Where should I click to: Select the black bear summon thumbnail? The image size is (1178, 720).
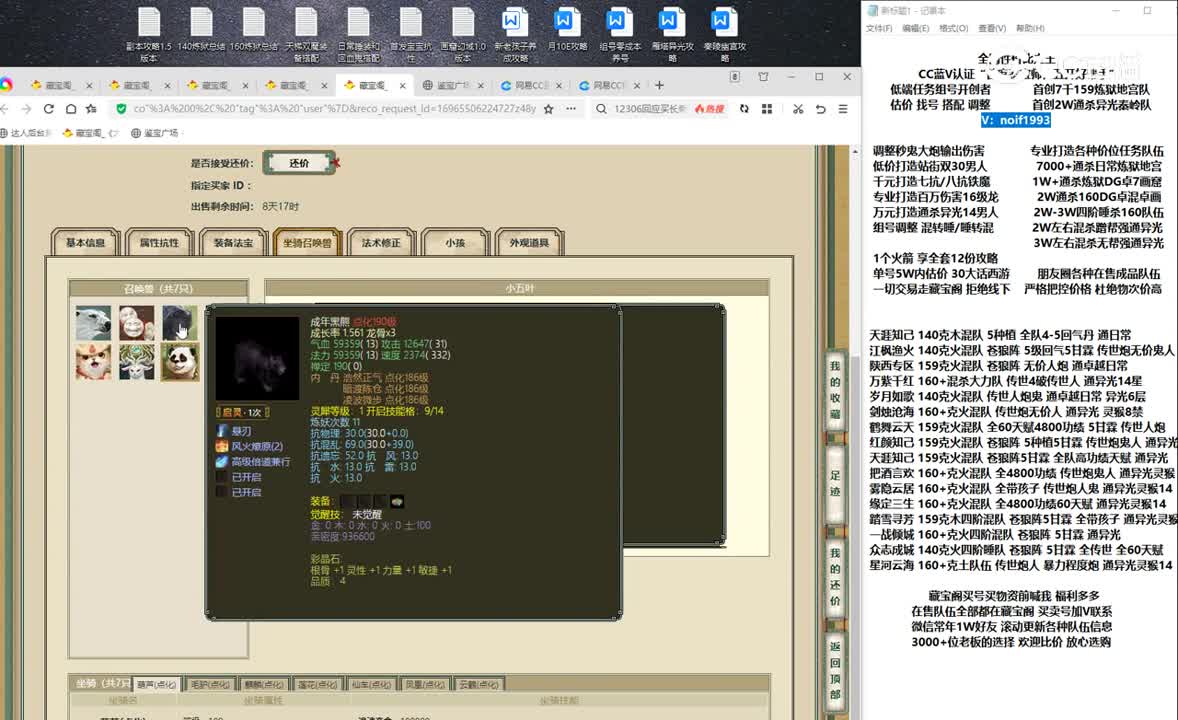(180, 323)
